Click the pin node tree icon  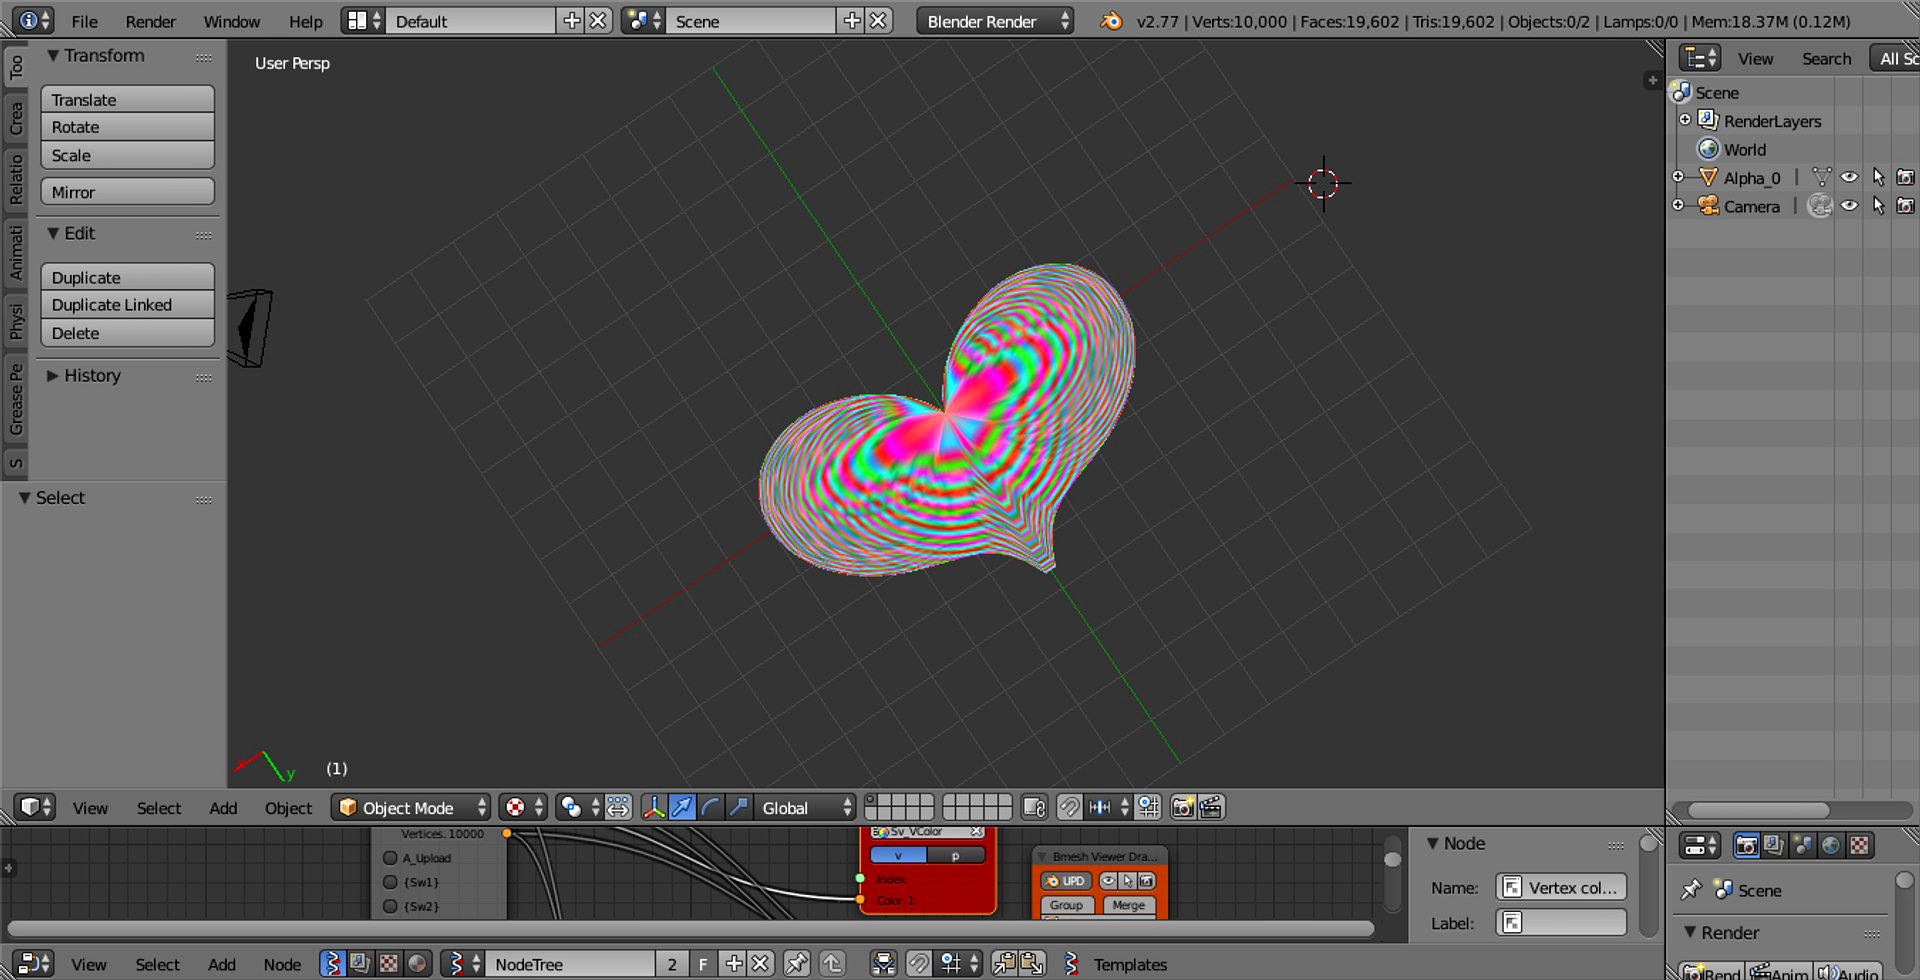tap(797, 964)
